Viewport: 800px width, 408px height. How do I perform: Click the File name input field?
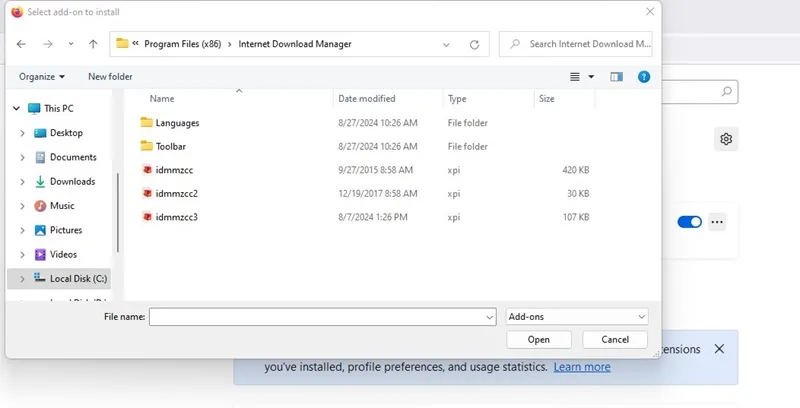click(x=322, y=317)
